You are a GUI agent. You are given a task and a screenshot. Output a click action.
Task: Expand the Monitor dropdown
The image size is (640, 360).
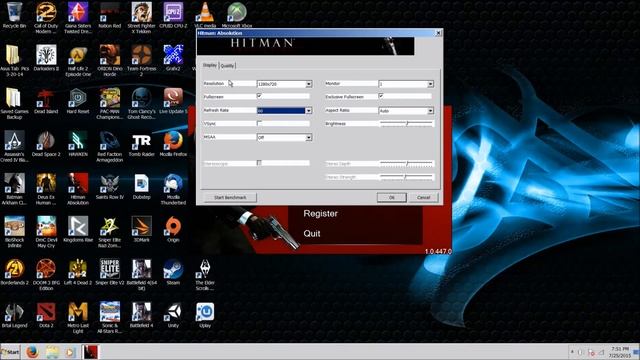[430, 84]
